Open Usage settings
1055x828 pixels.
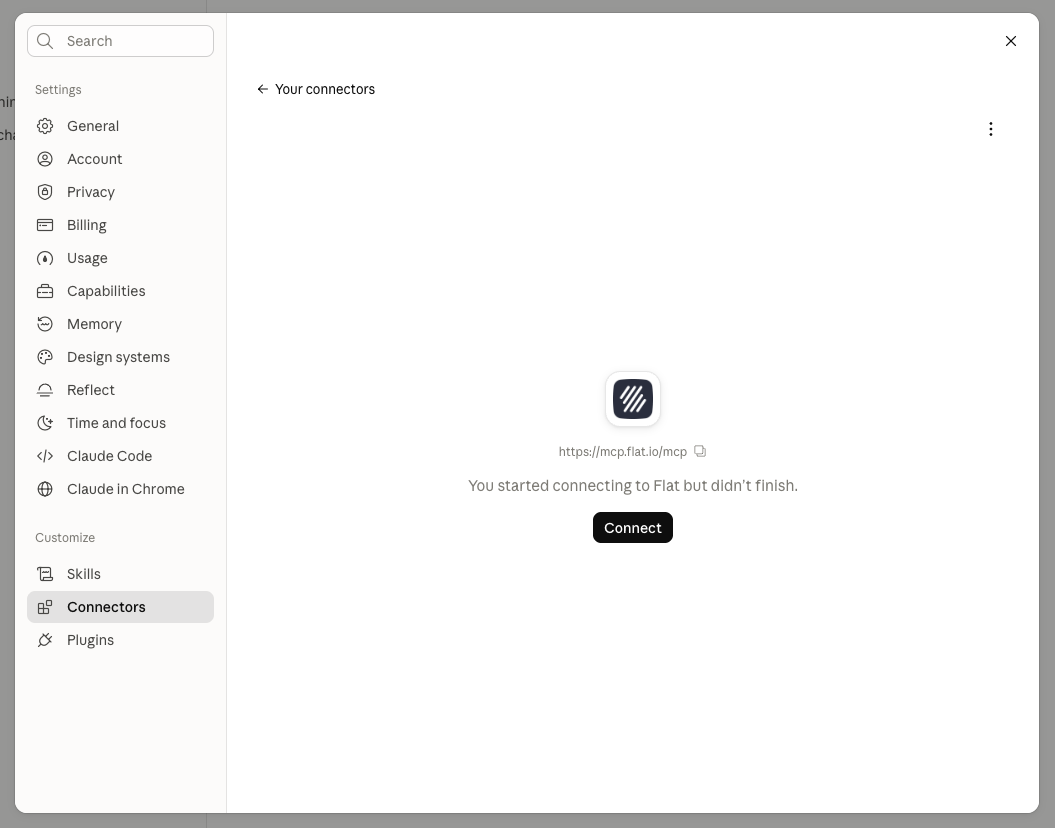(x=120, y=258)
